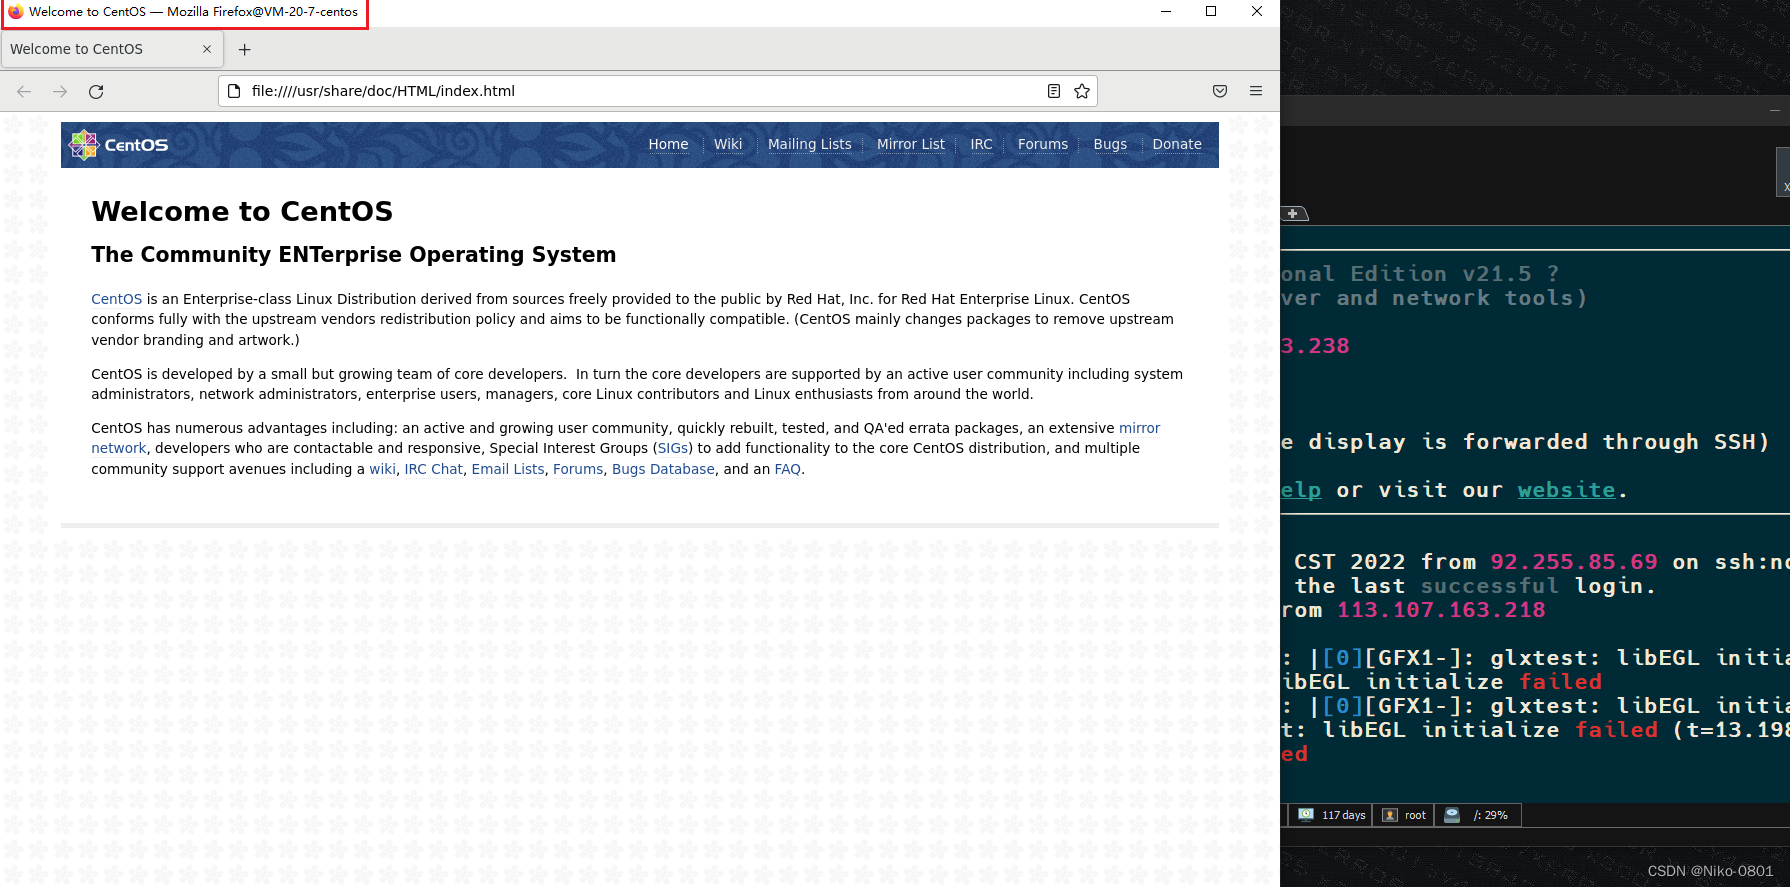Viewport: 1790px width, 887px height.
Task: Open Wiki in the CentOS navigation
Action: pos(728,144)
